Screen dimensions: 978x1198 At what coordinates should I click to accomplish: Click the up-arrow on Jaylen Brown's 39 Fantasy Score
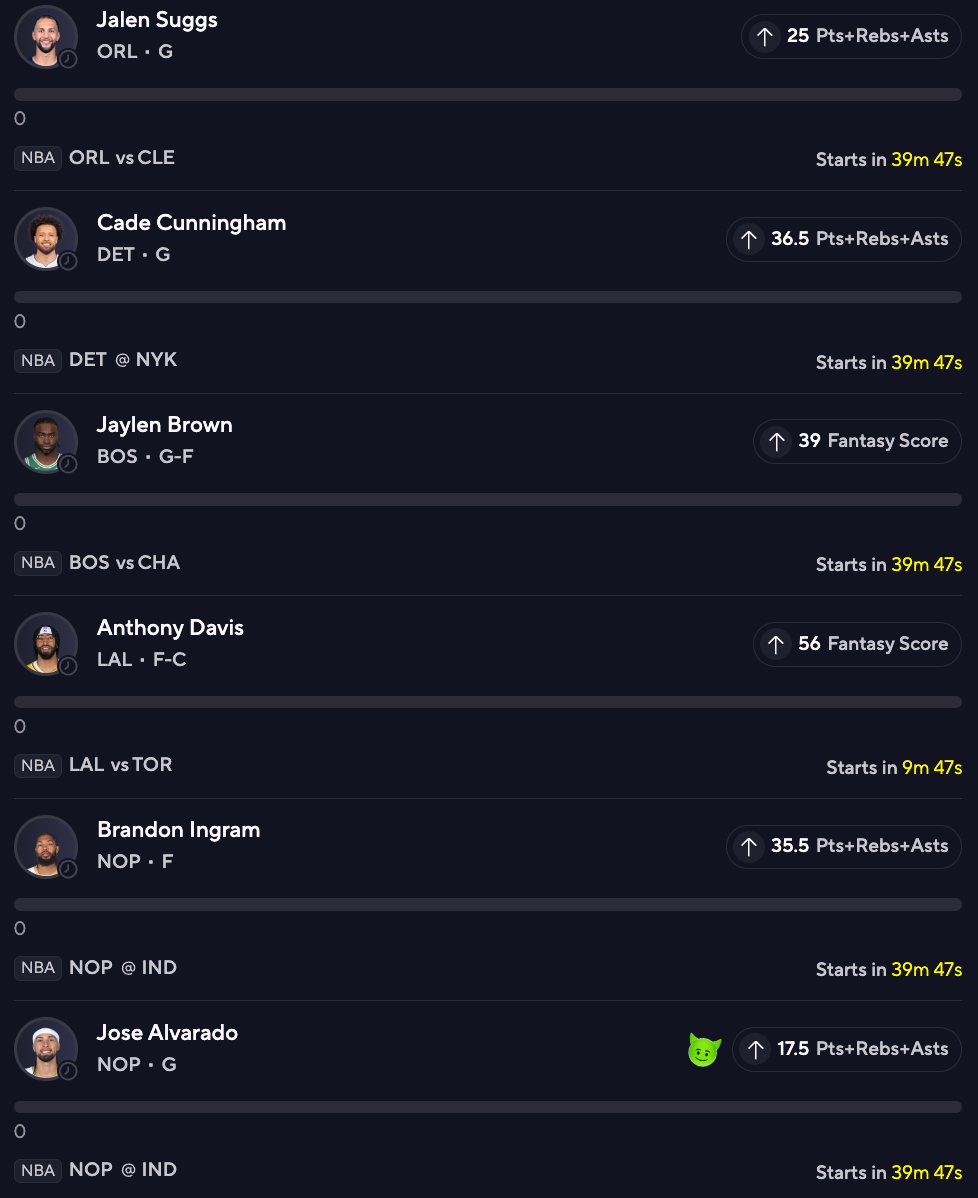[776, 442]
